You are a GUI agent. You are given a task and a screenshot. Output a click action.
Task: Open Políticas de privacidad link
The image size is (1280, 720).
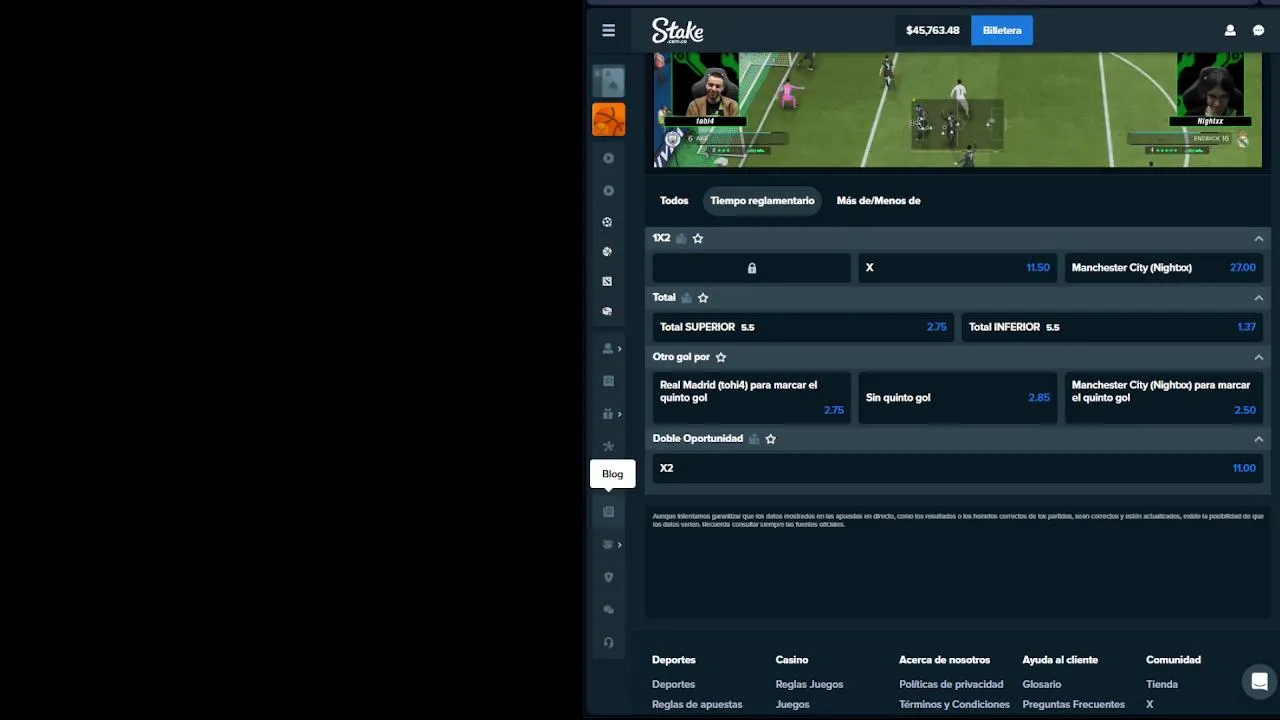[x=951, y=684]
